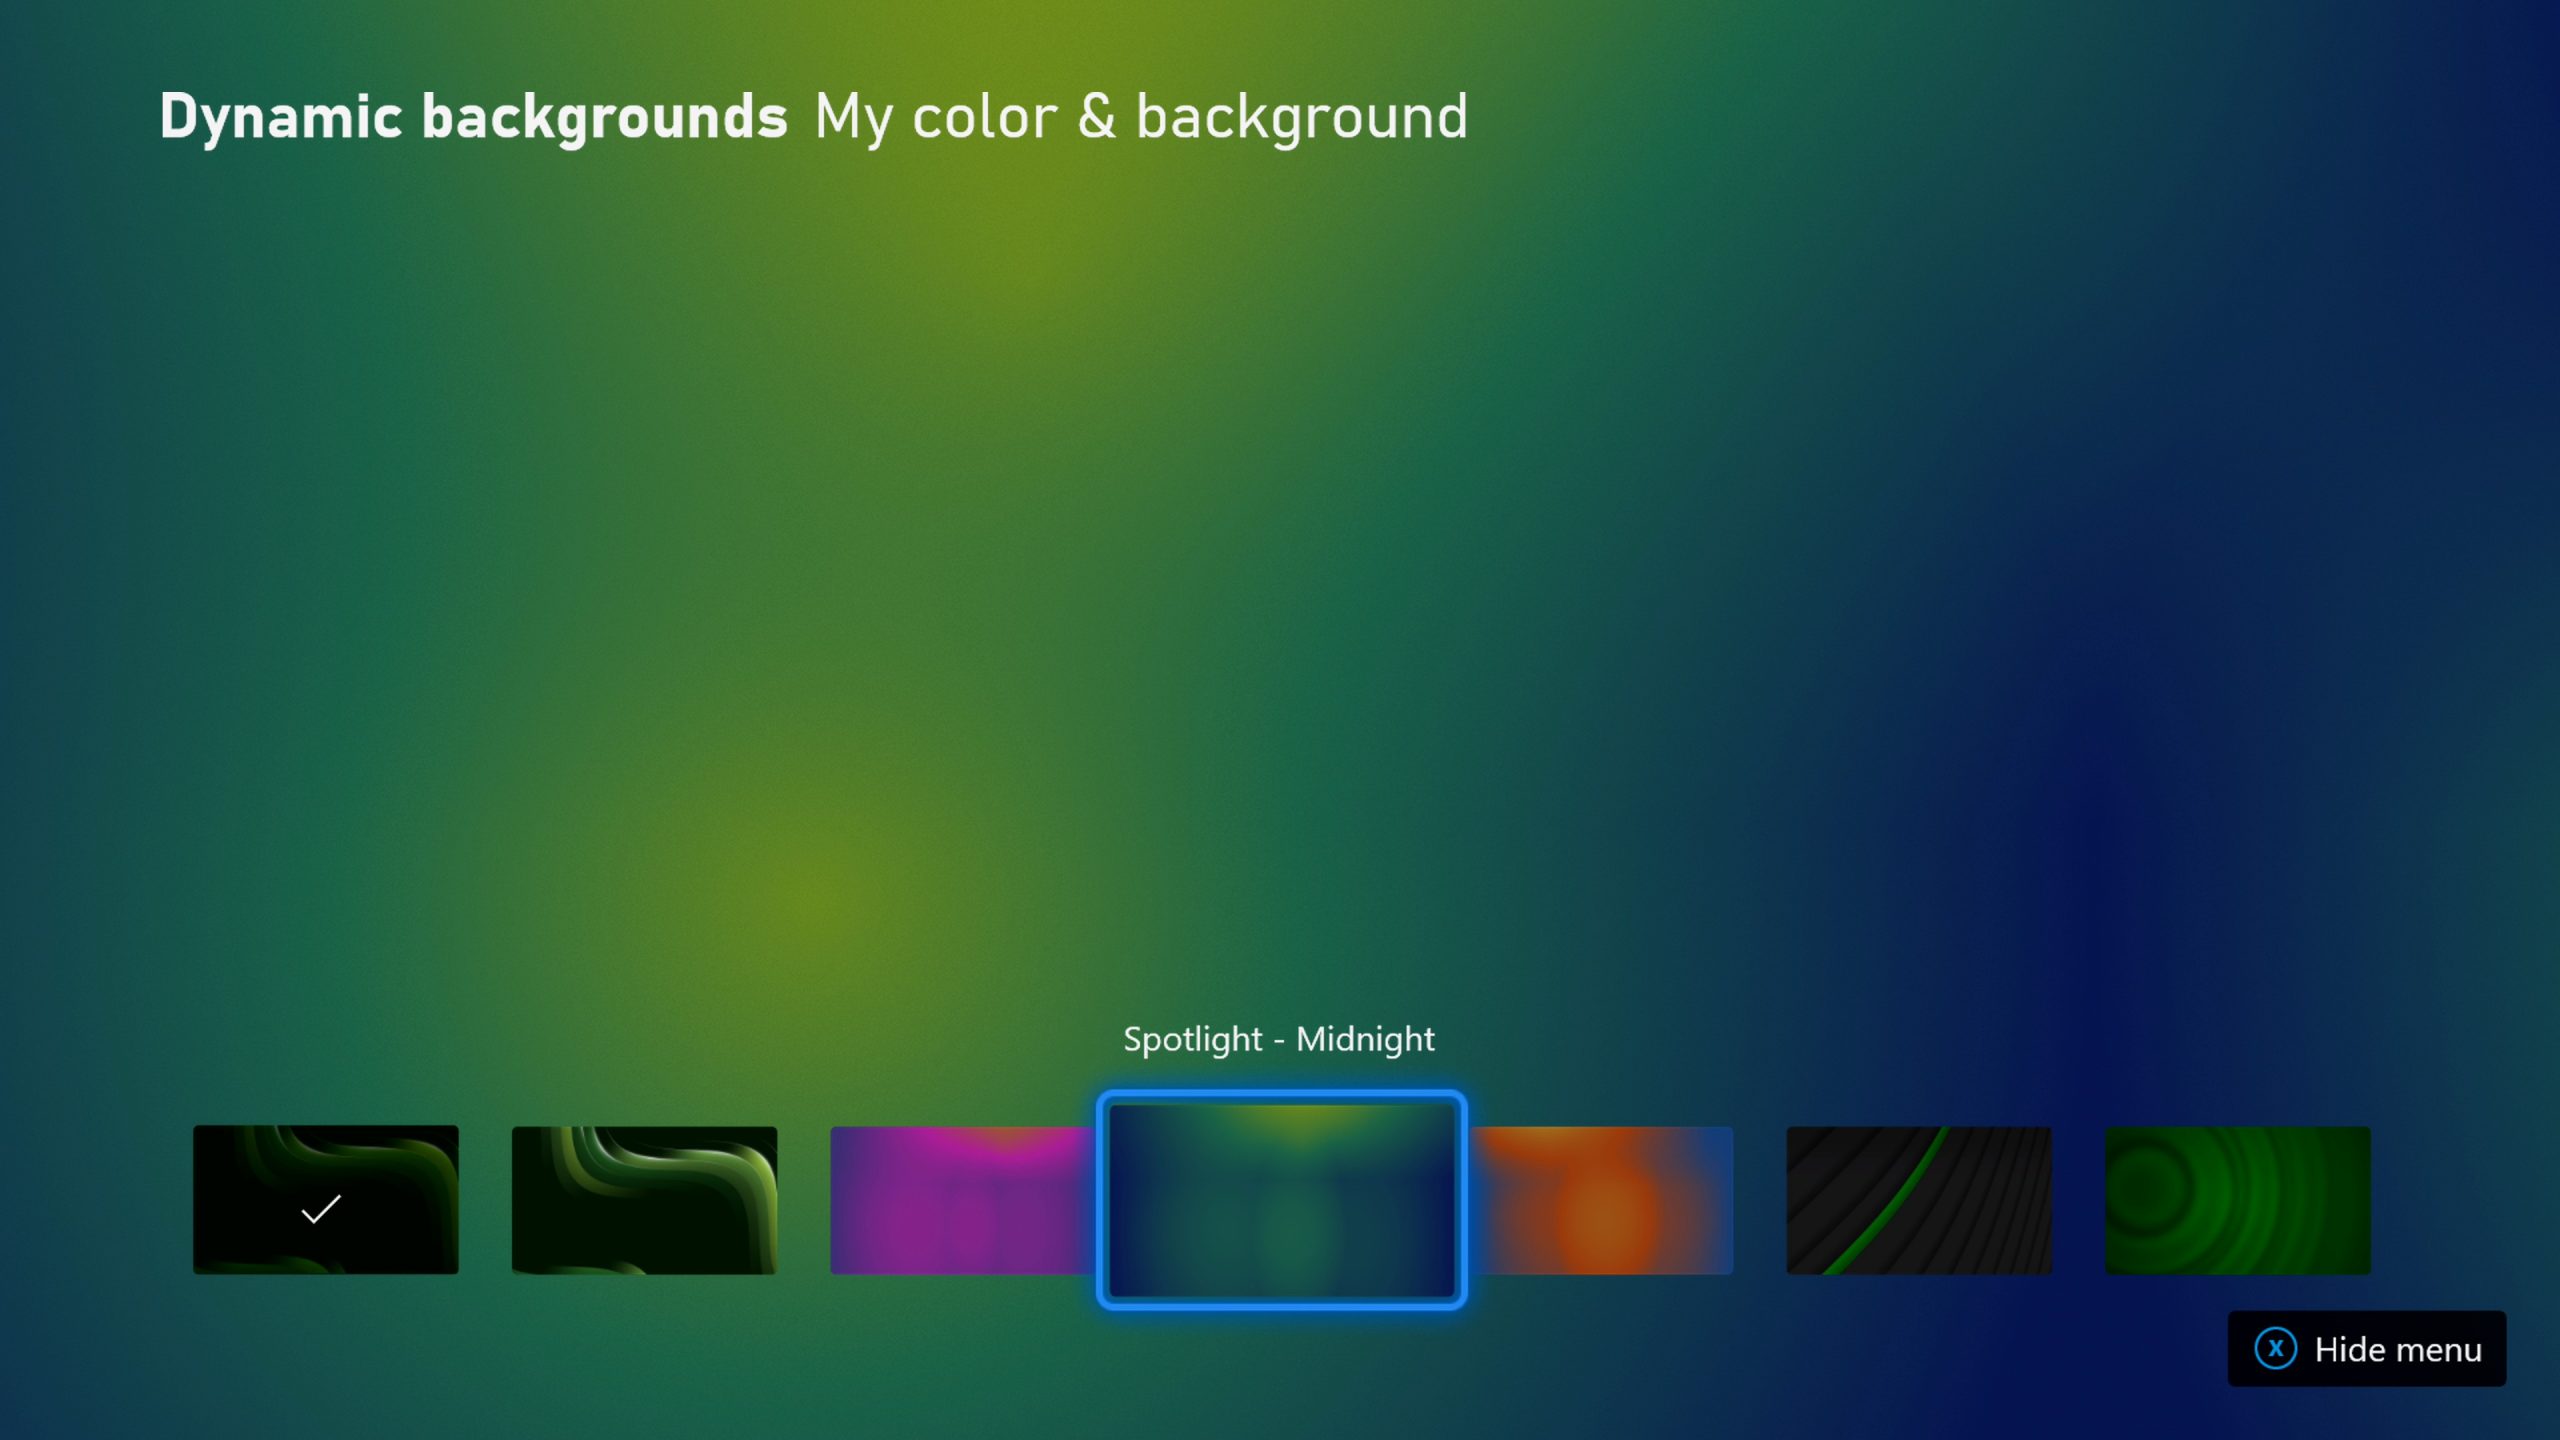This screenshot has height=1440, width=2560.
Task: Click My color & background title text
Action: (1140, 117)
